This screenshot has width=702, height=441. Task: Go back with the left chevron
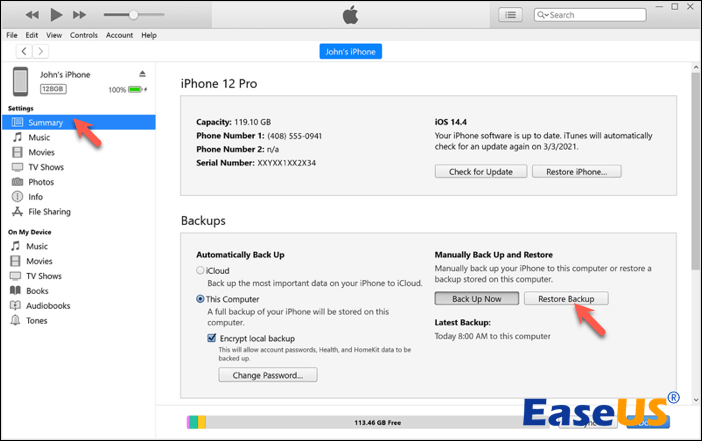coord(24,51)
